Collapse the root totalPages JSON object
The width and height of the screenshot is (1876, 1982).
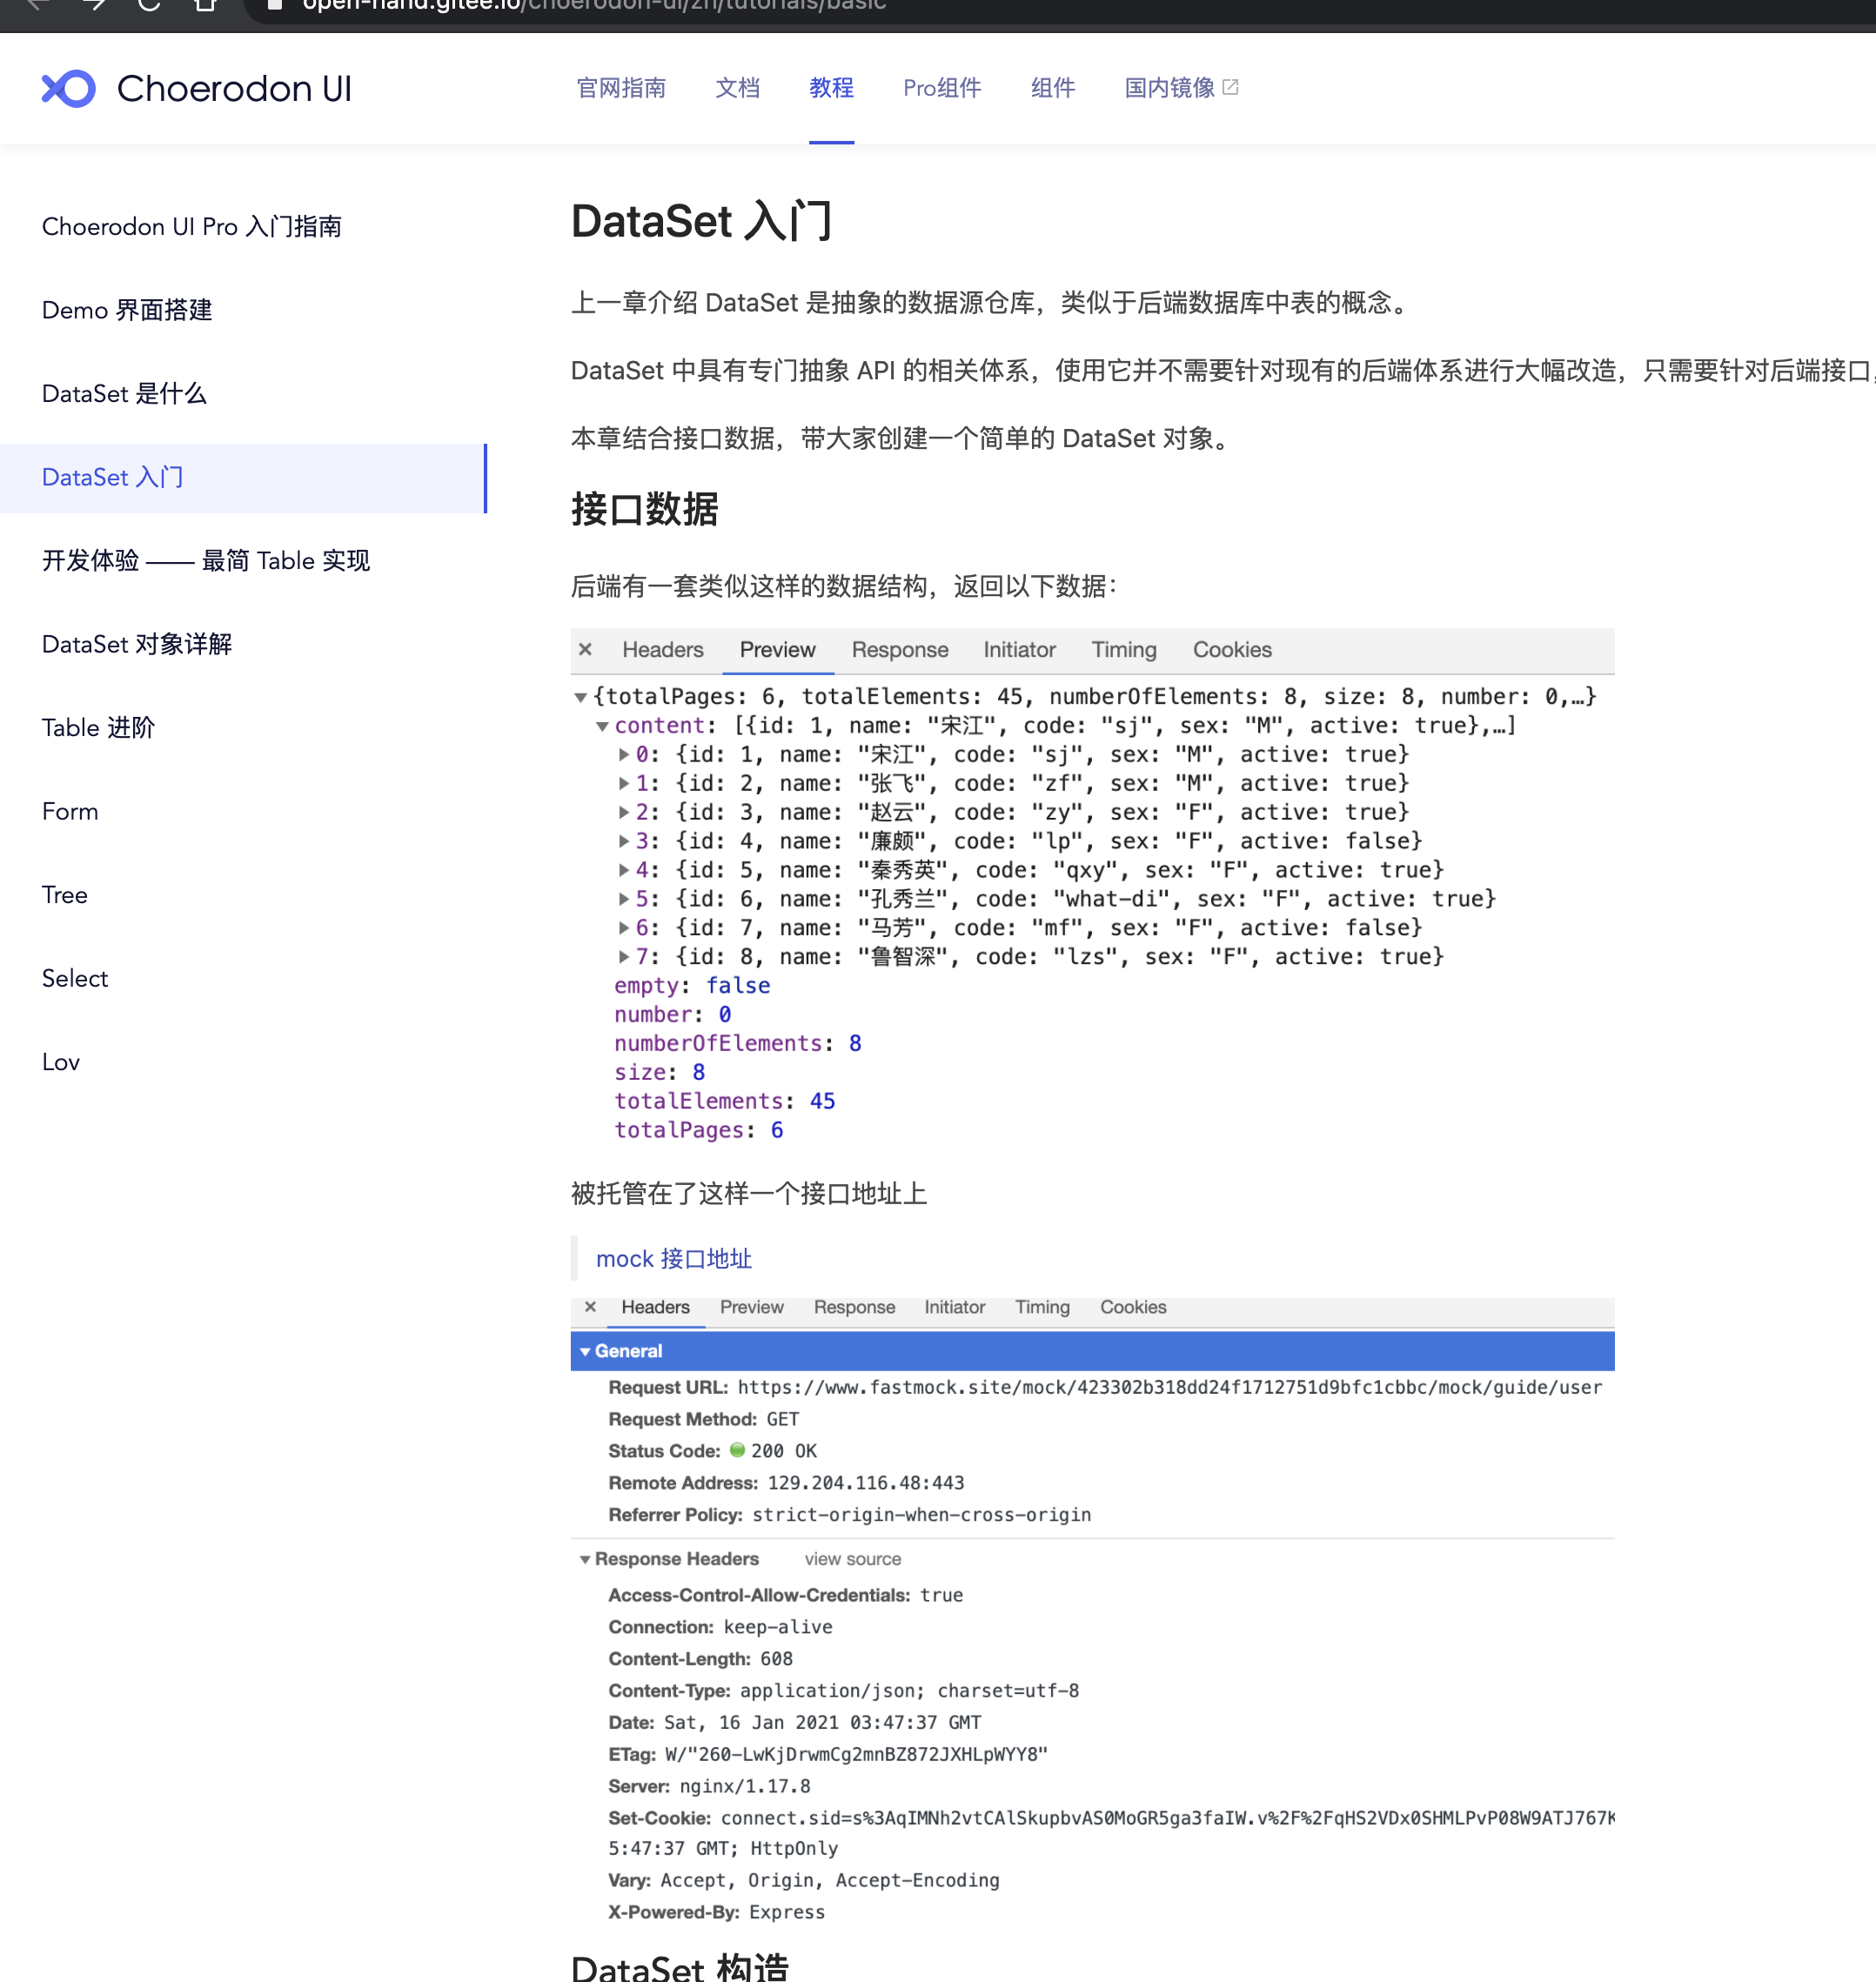click(582, 697)
